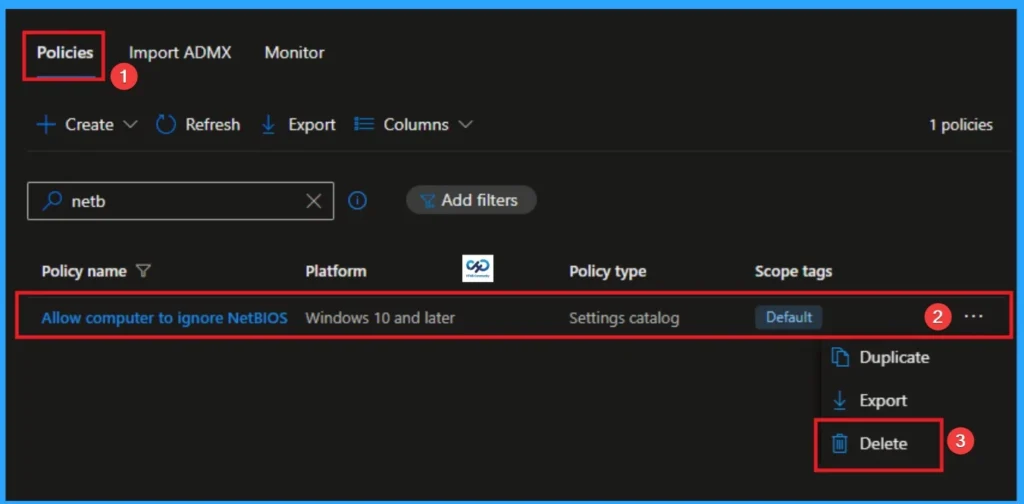Open the row's three-dot more menu
The height and width of the screenshot is (504, 1024).
click(x=973, y=317)
